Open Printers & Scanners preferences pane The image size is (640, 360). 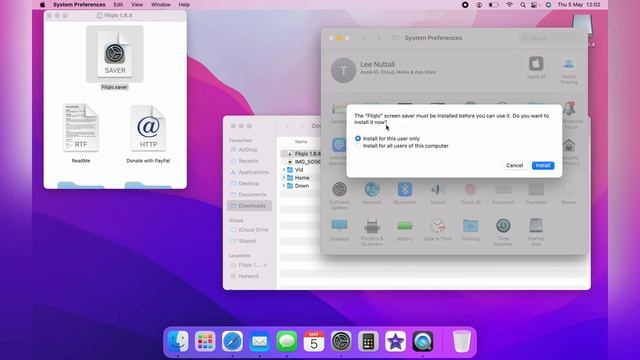(x=372, y=232)
